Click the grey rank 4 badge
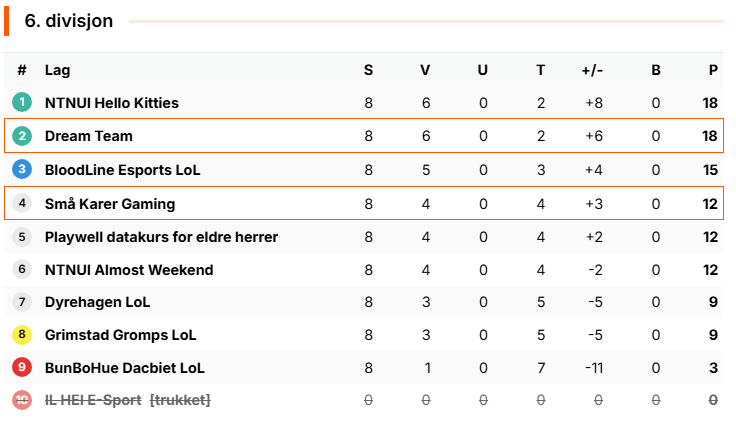The height and width of the screenshot is (421, 736). [22, 203]
